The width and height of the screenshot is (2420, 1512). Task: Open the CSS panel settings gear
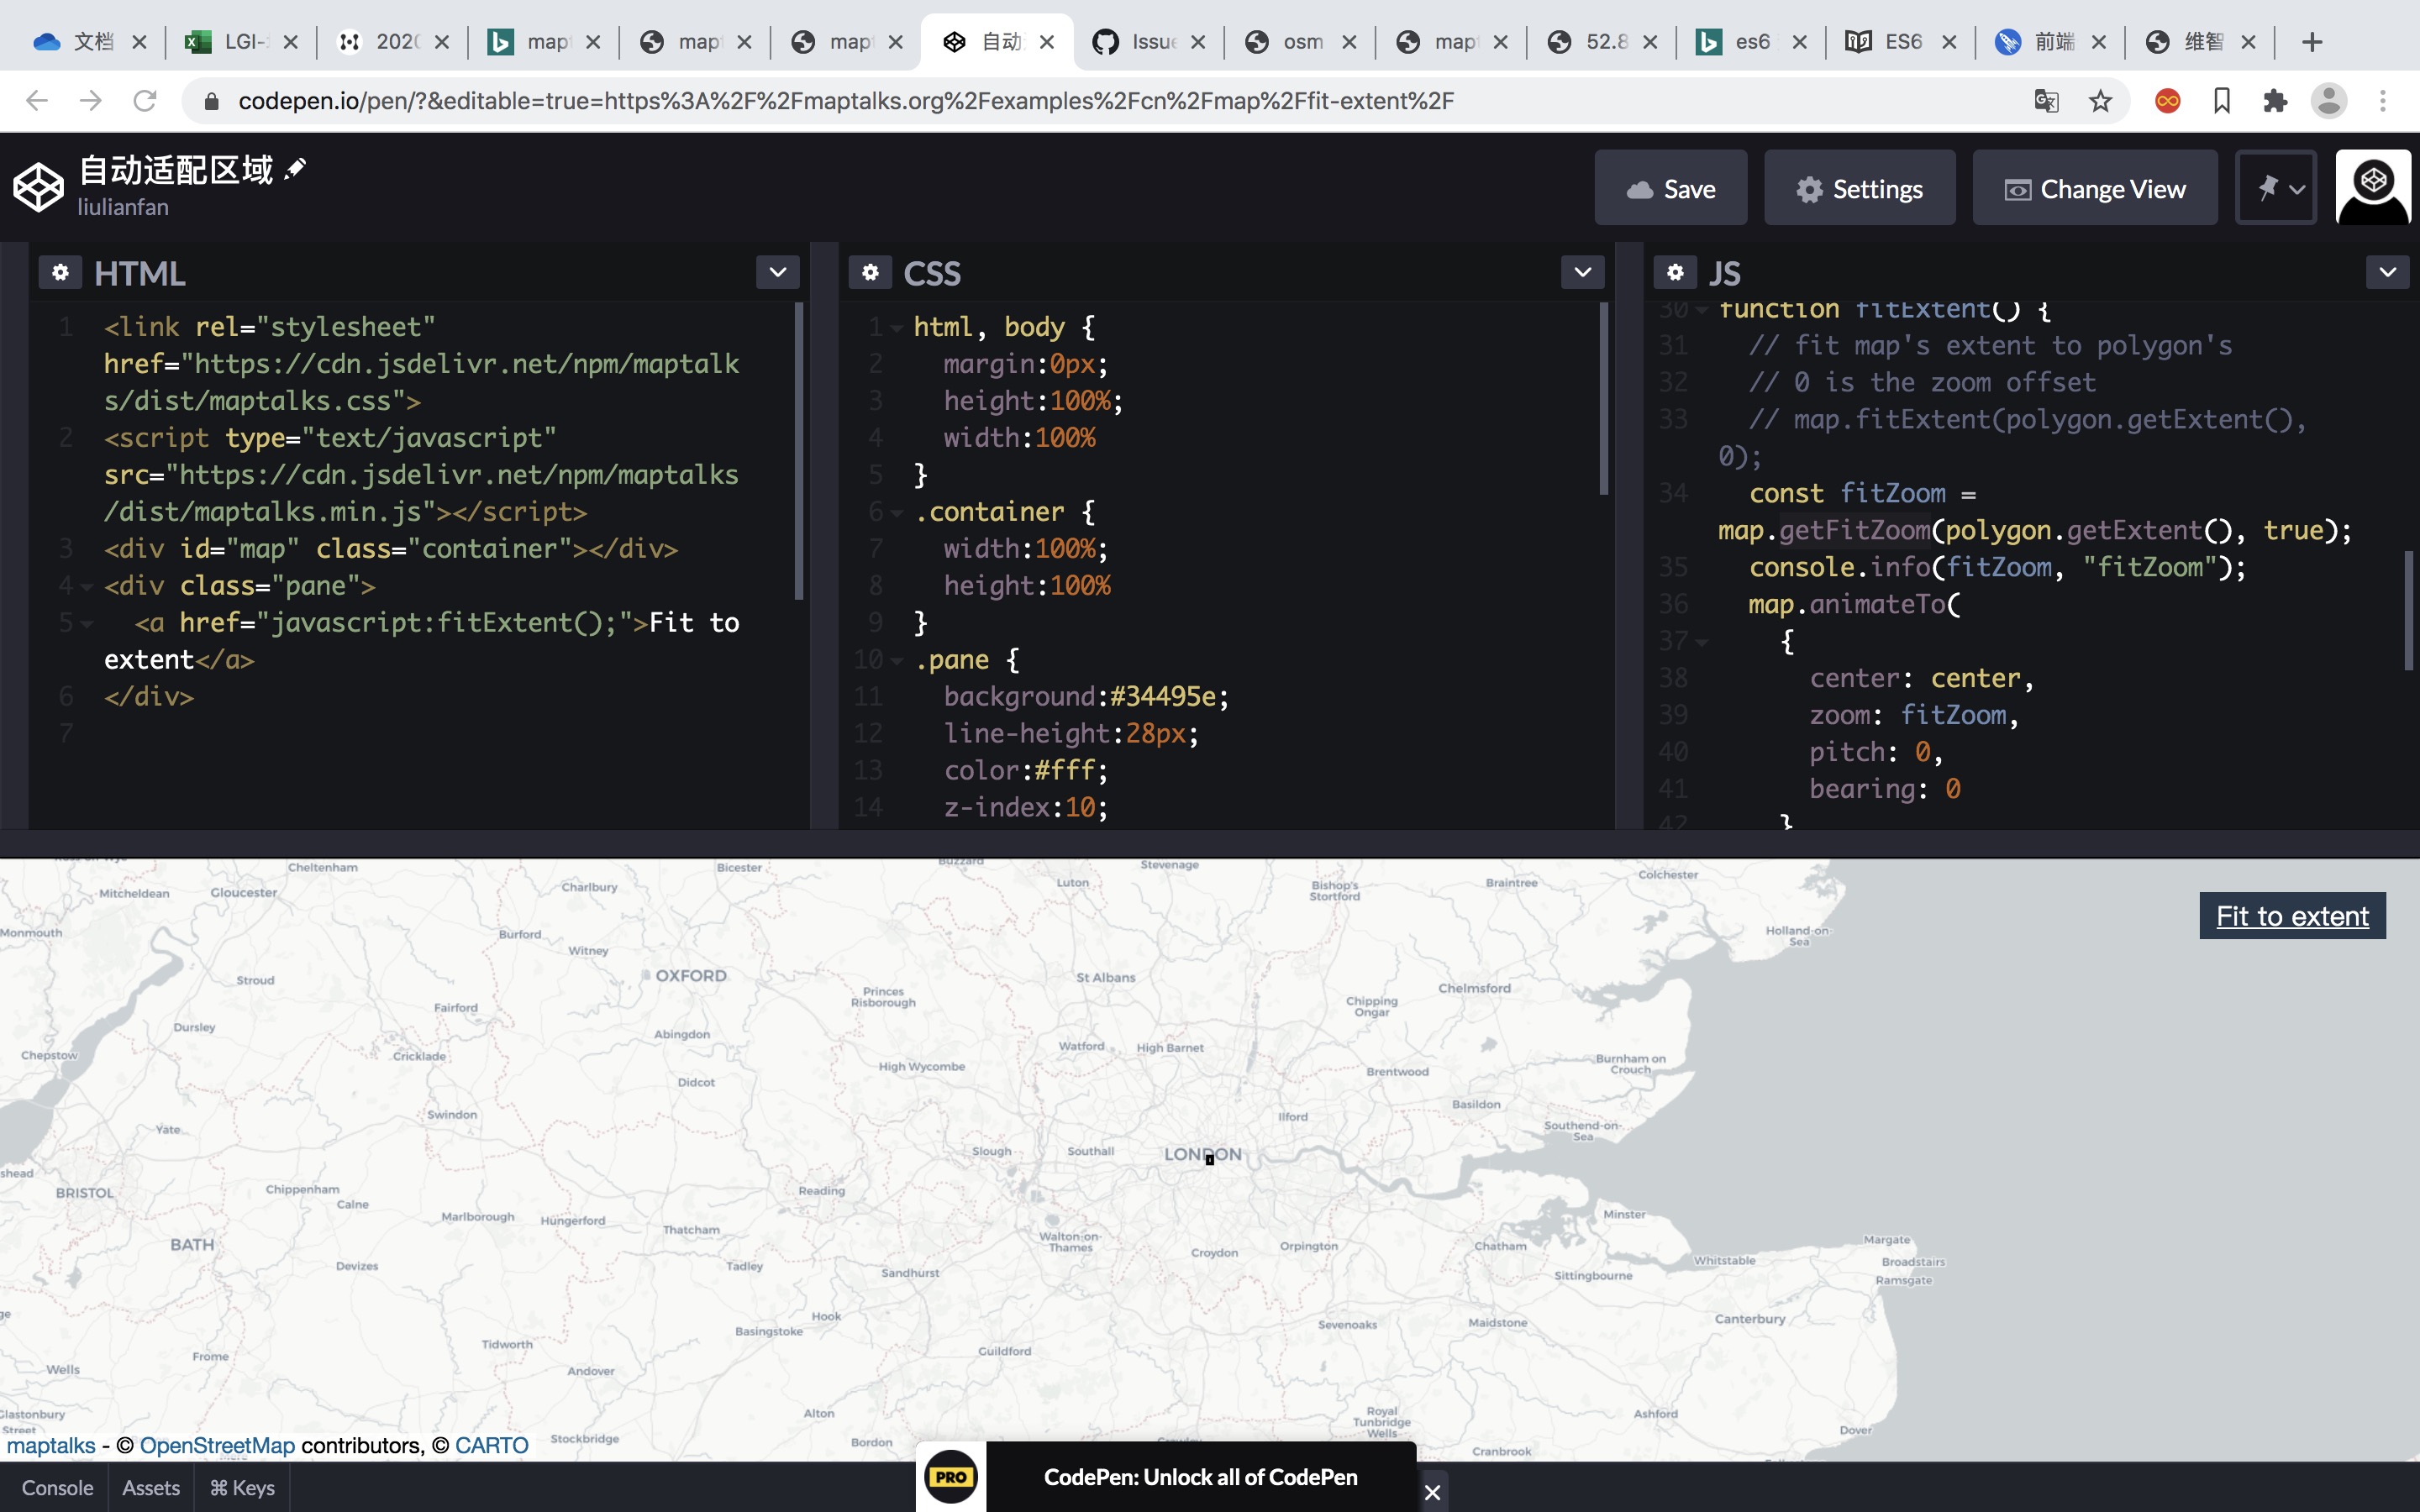[870, 272]
